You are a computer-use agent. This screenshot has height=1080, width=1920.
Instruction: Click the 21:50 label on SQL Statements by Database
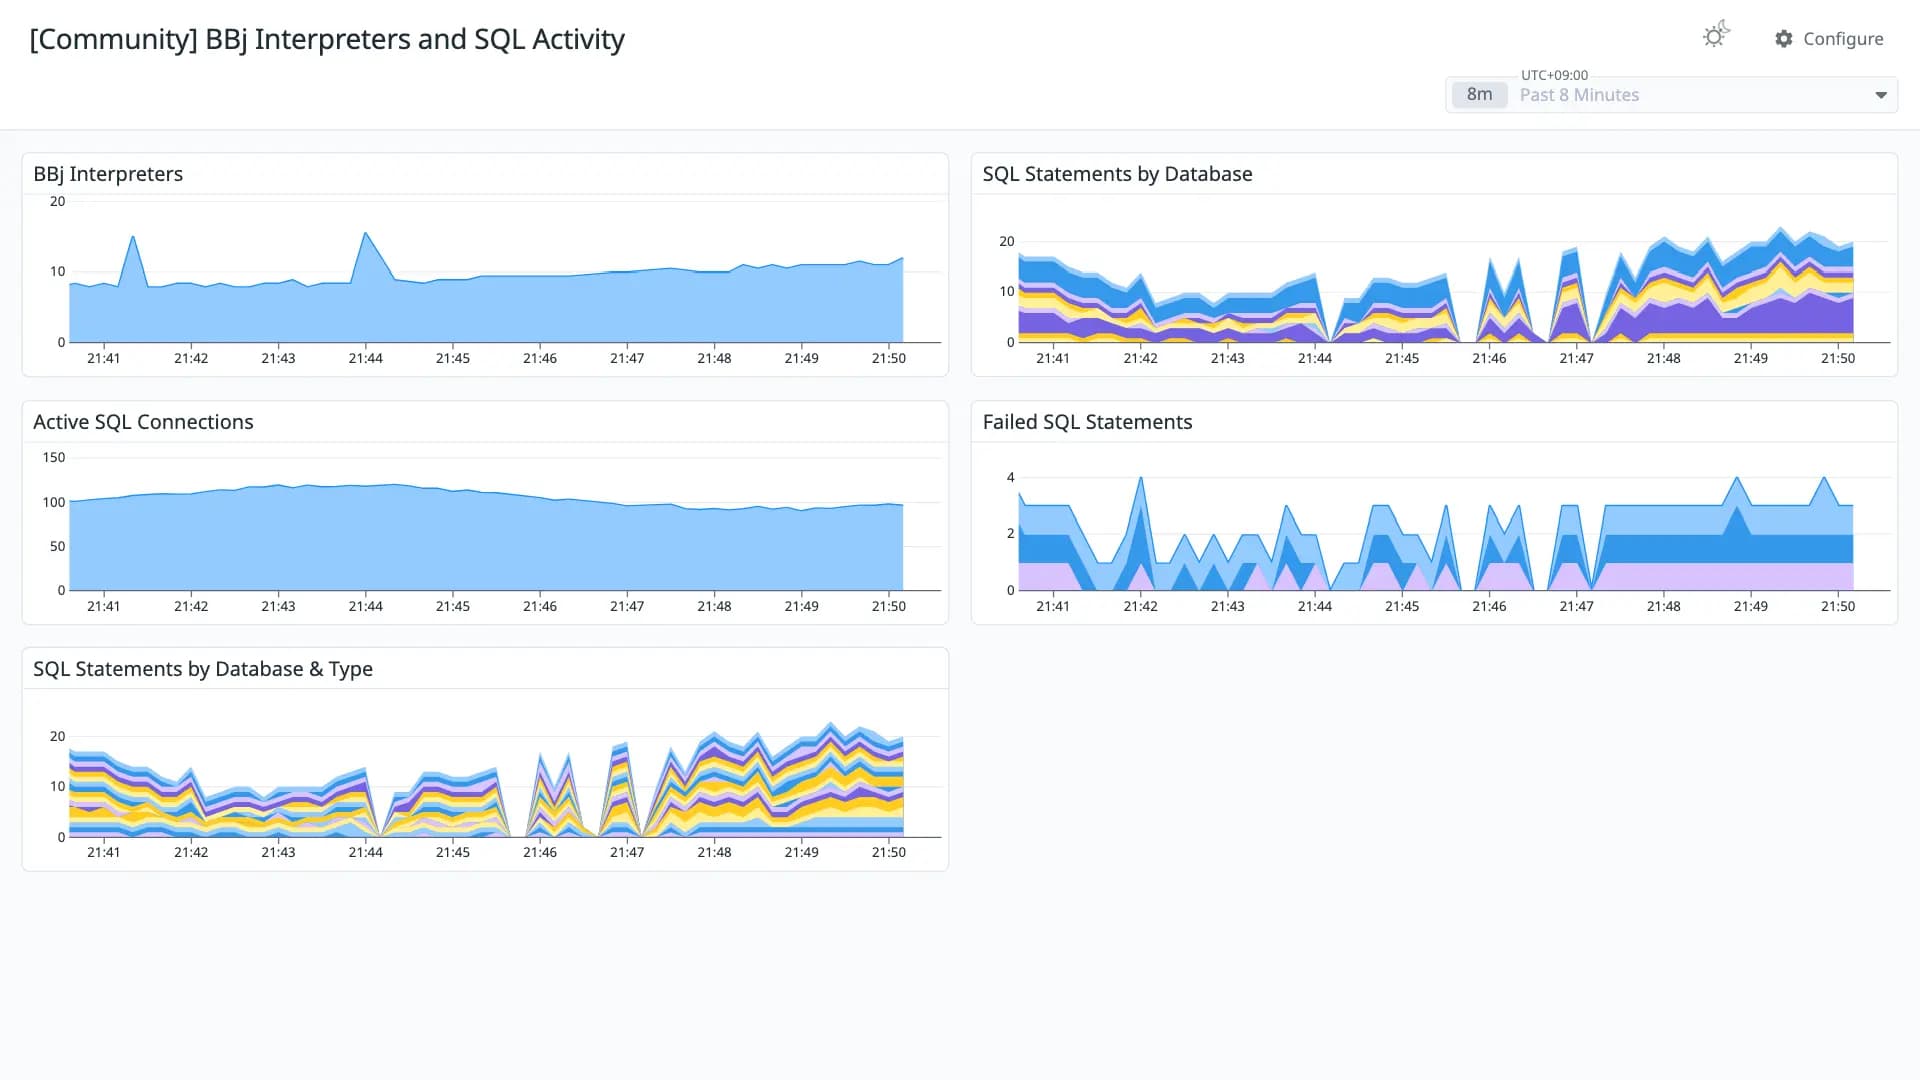coord(1838,358)
